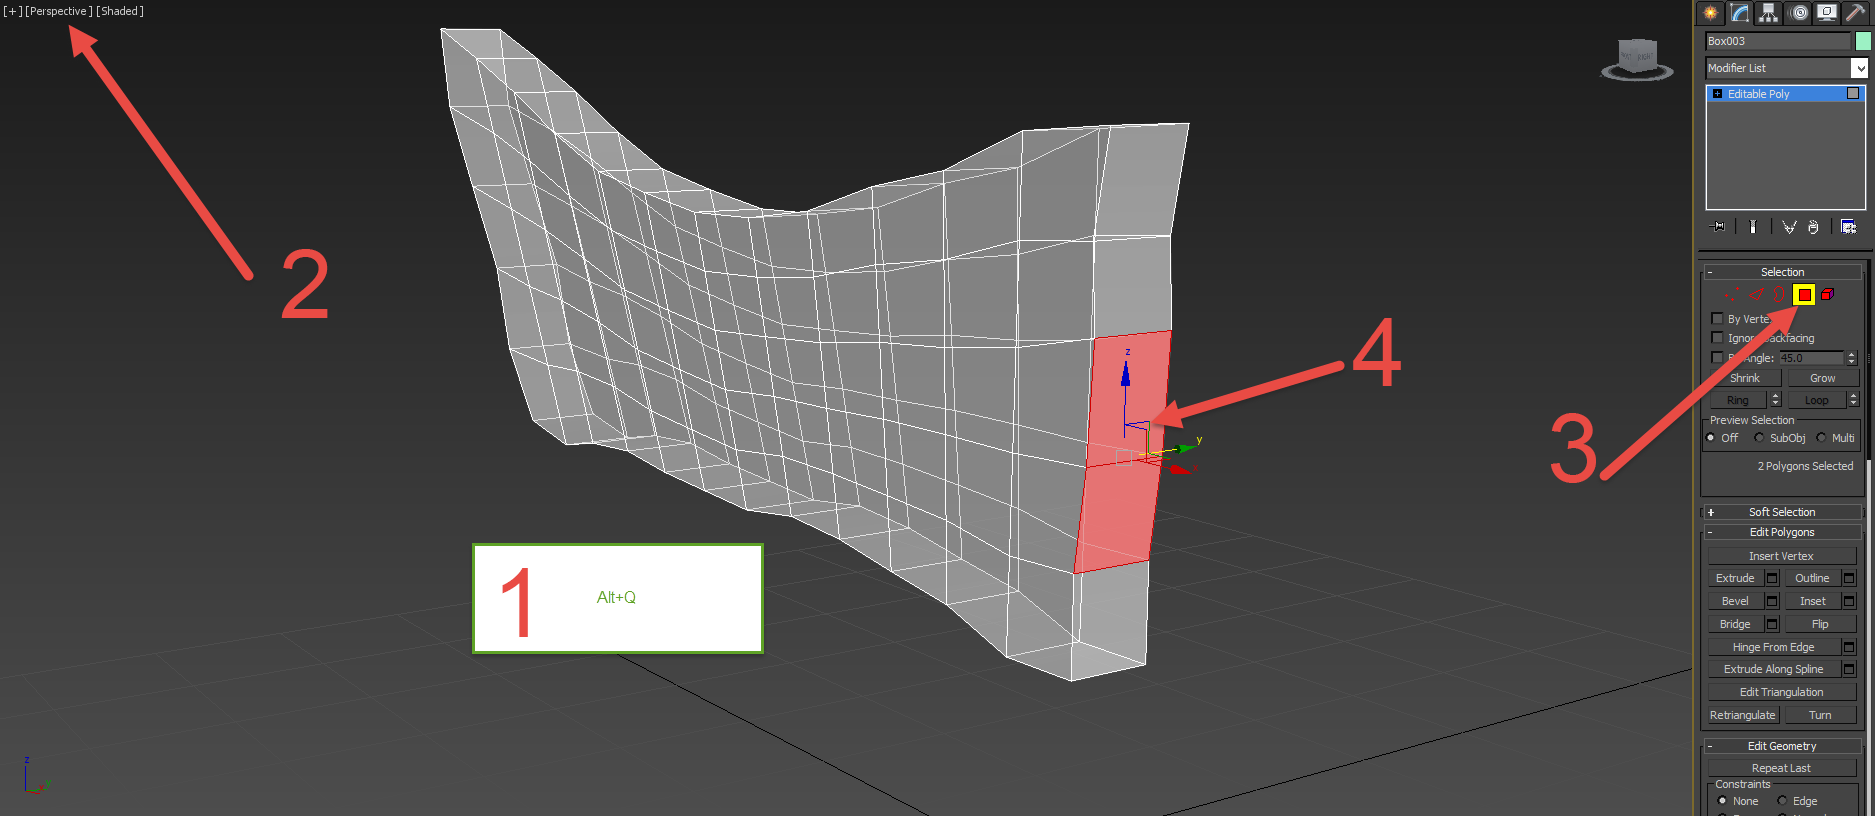Expand the Editable Poly sub-object tree
Image resolution: width=1875 pixels, height=816 pixels.
click(x=1717, y=94)
